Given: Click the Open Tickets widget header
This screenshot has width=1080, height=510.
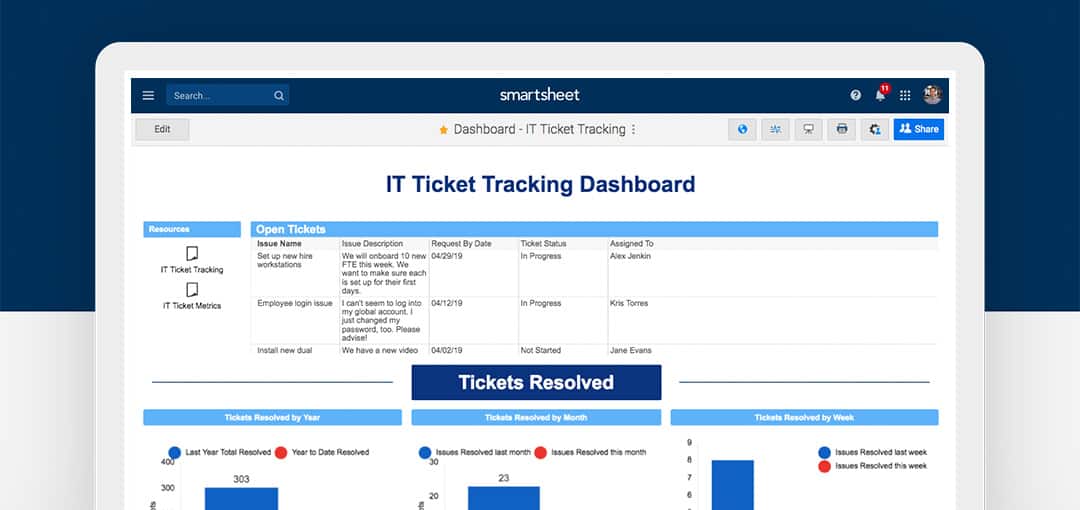Looking at the screenshot, I should point(594,230).
